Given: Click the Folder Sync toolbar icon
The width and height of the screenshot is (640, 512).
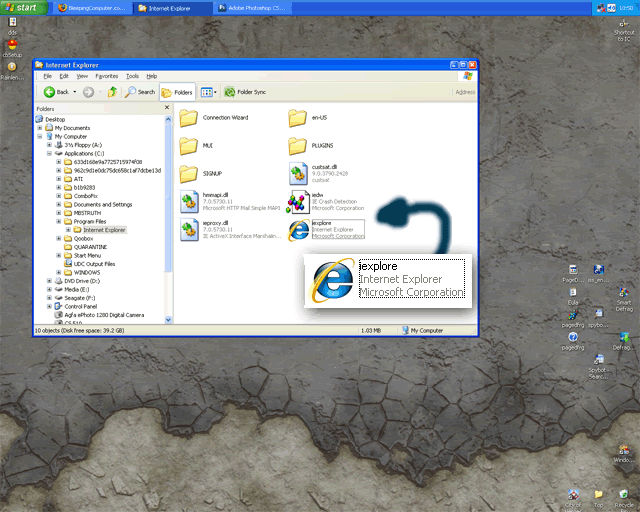Looking at the screenshot, I should (230, 92).
